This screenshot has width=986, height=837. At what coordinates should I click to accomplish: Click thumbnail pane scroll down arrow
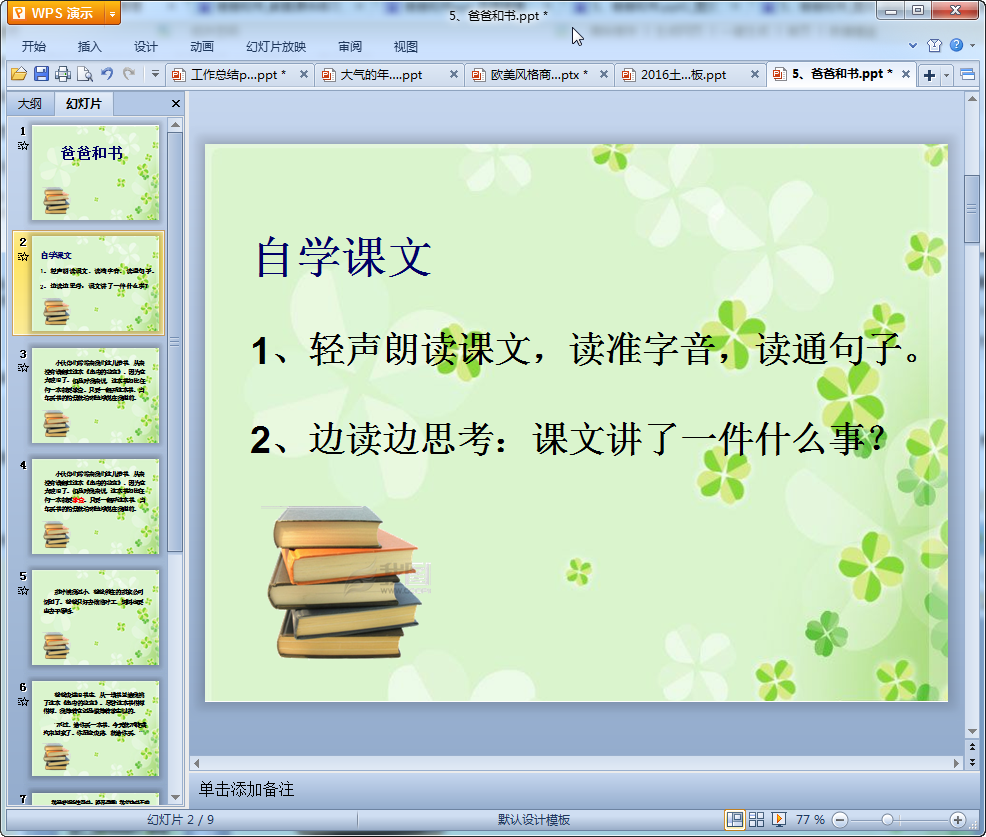pos(175,797)
